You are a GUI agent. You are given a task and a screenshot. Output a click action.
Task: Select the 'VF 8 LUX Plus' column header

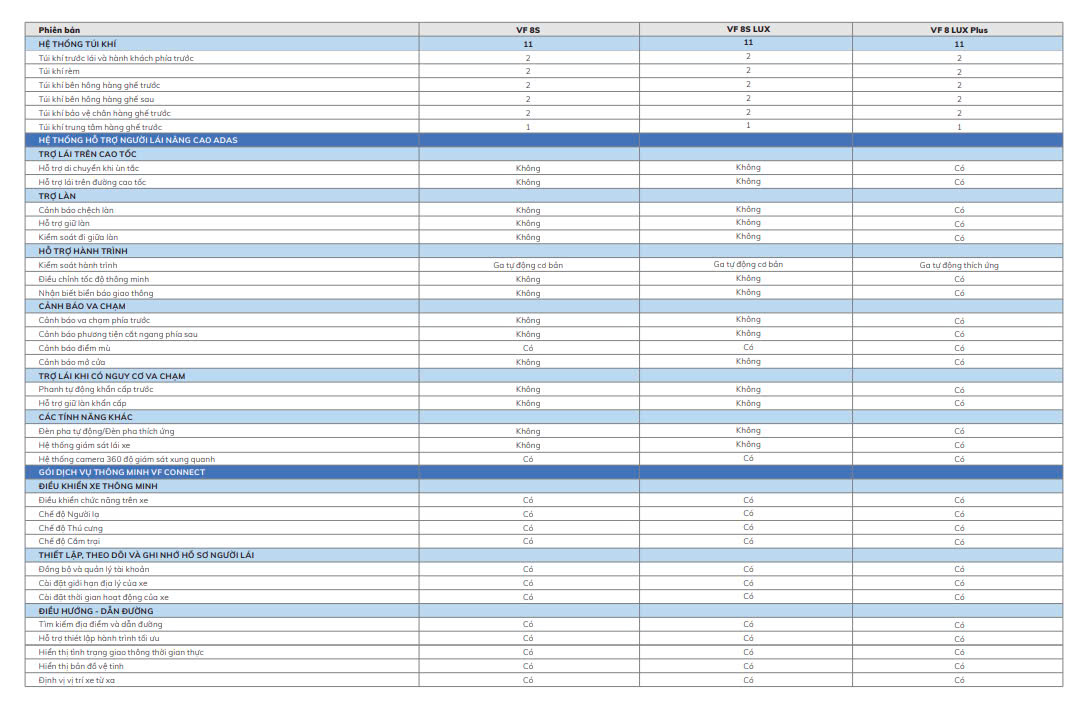point(958,30)
